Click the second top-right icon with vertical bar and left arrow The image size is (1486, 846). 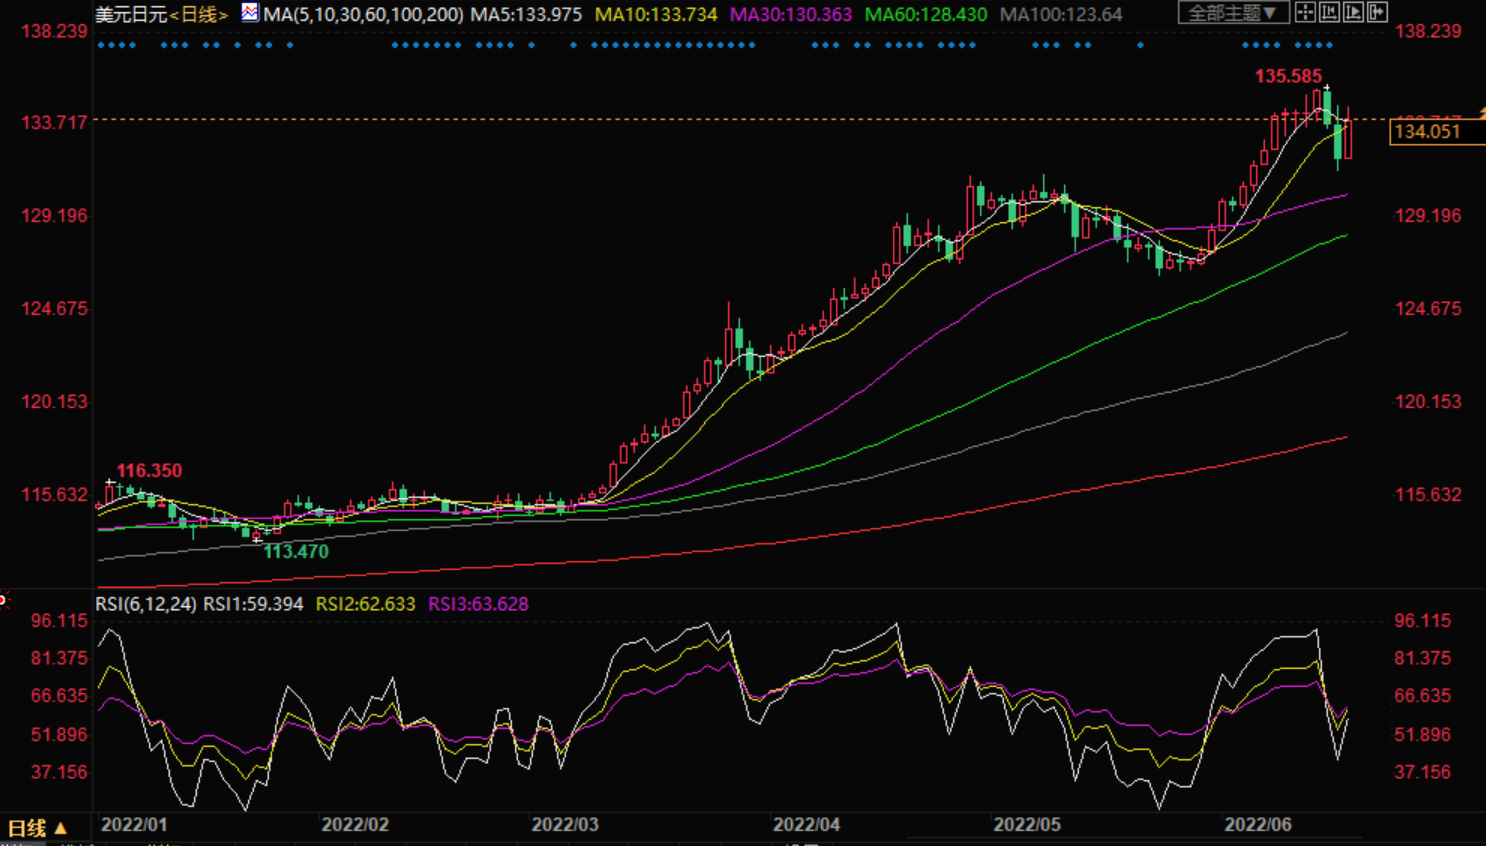[x=1329, y=13]
